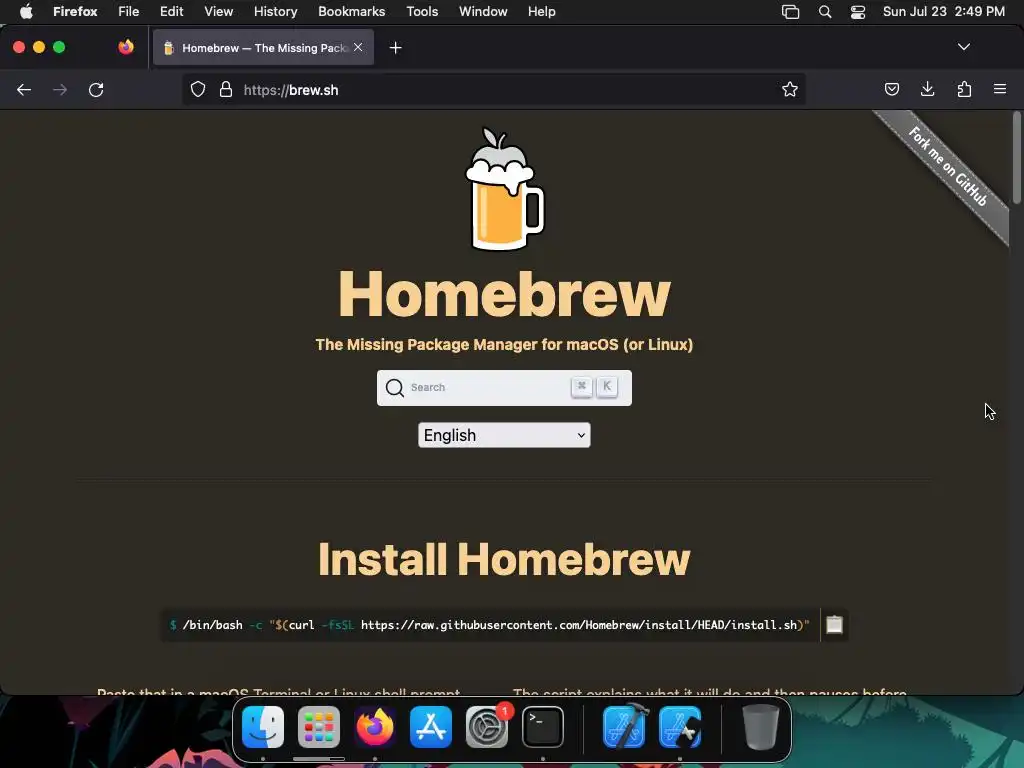Click the date and time clock
Viewport: 1024px width, 768px height.
944,12
